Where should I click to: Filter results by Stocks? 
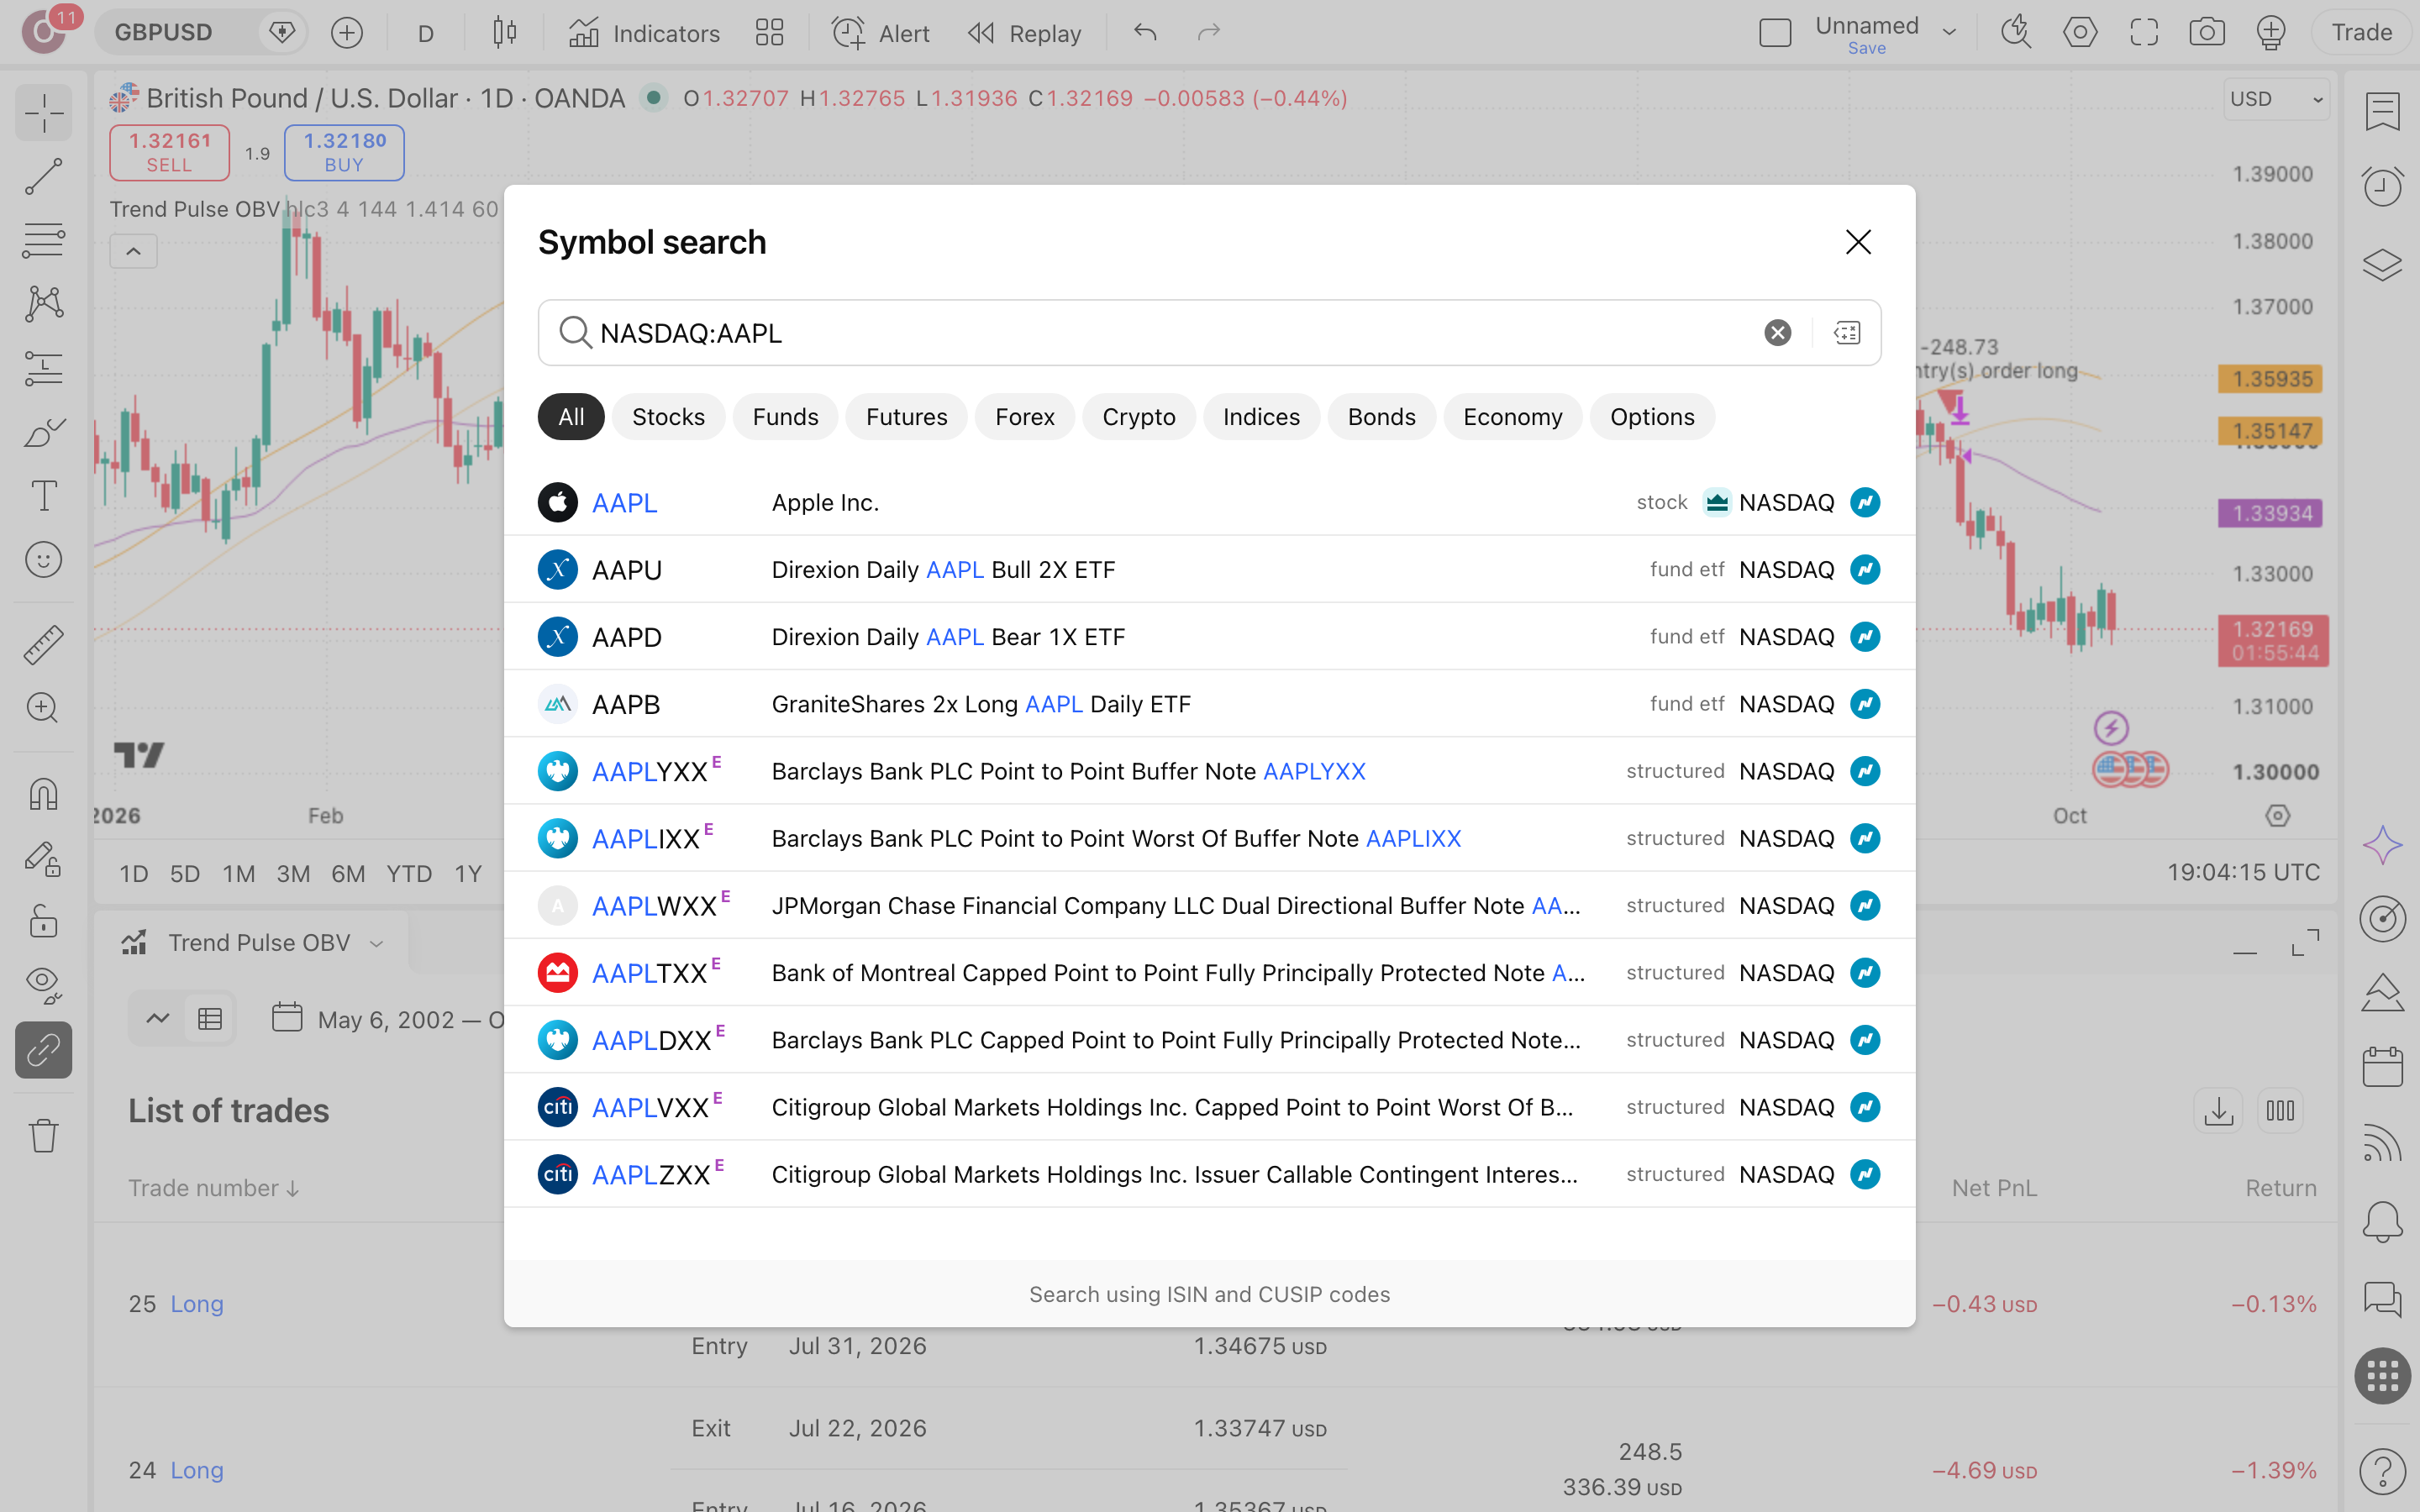click(x=668, y=417)
